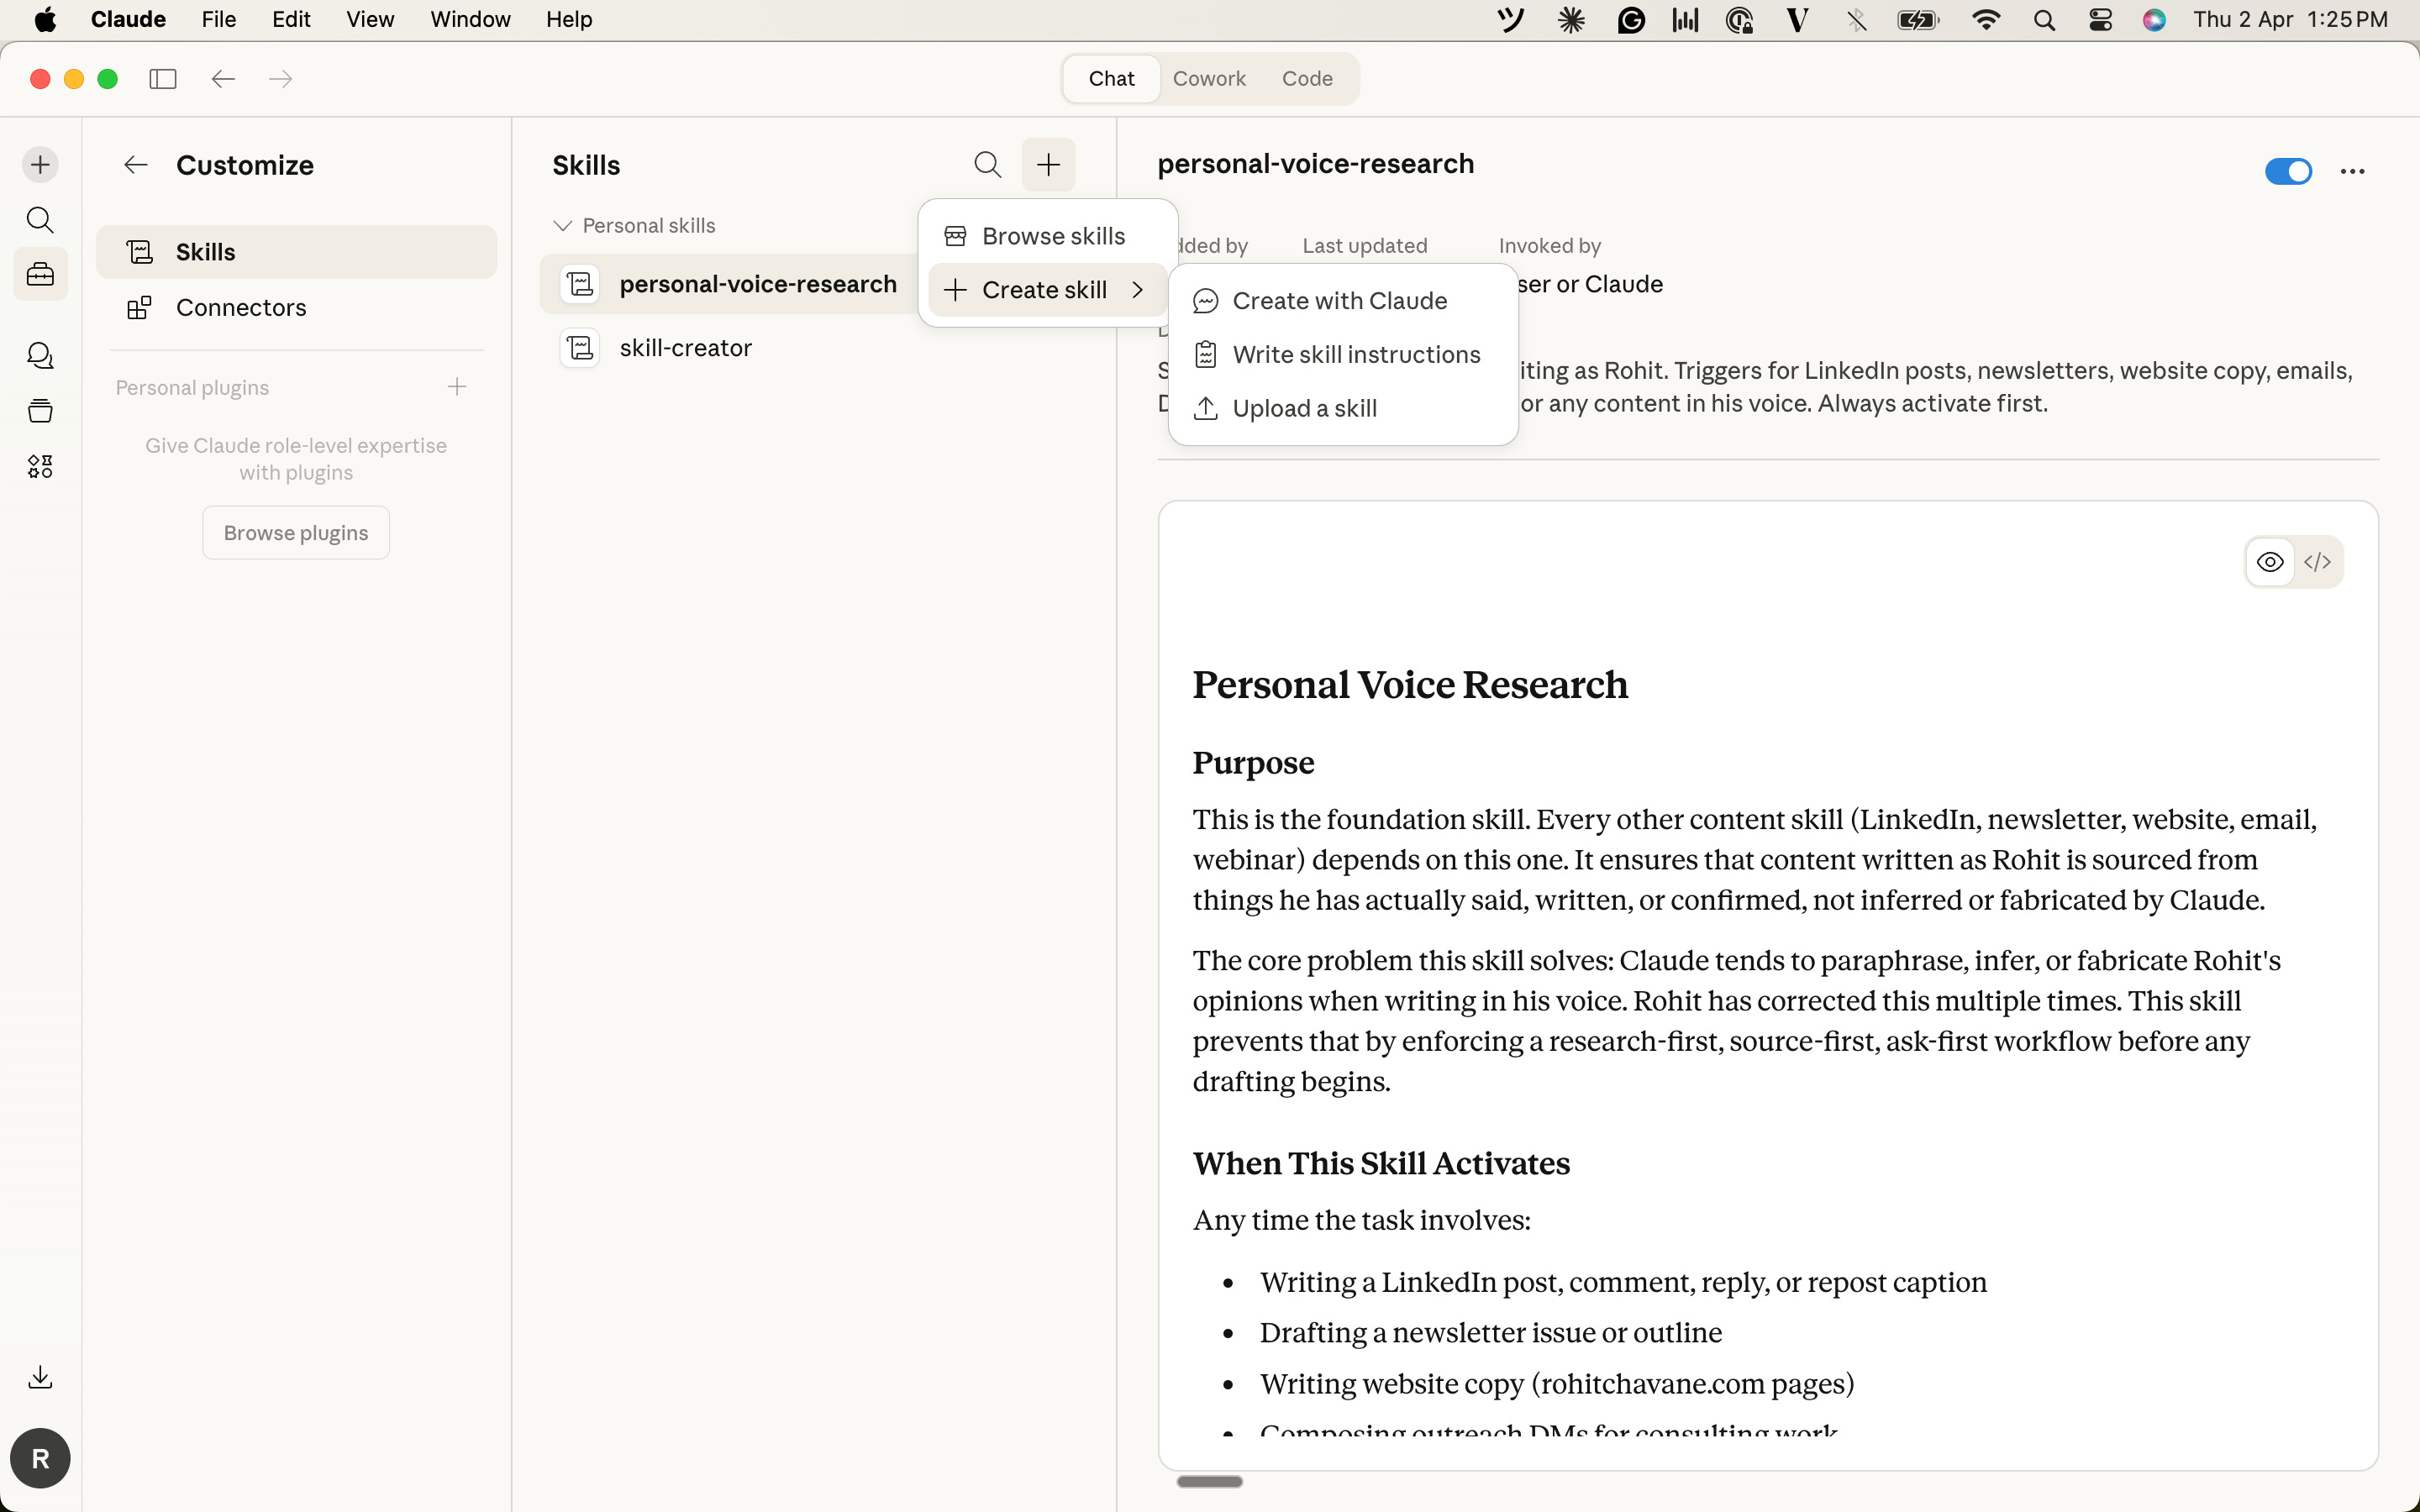The image size is (2420, 1512).
Task: Click the search icon in Skills header
Action: pos(987,165)
